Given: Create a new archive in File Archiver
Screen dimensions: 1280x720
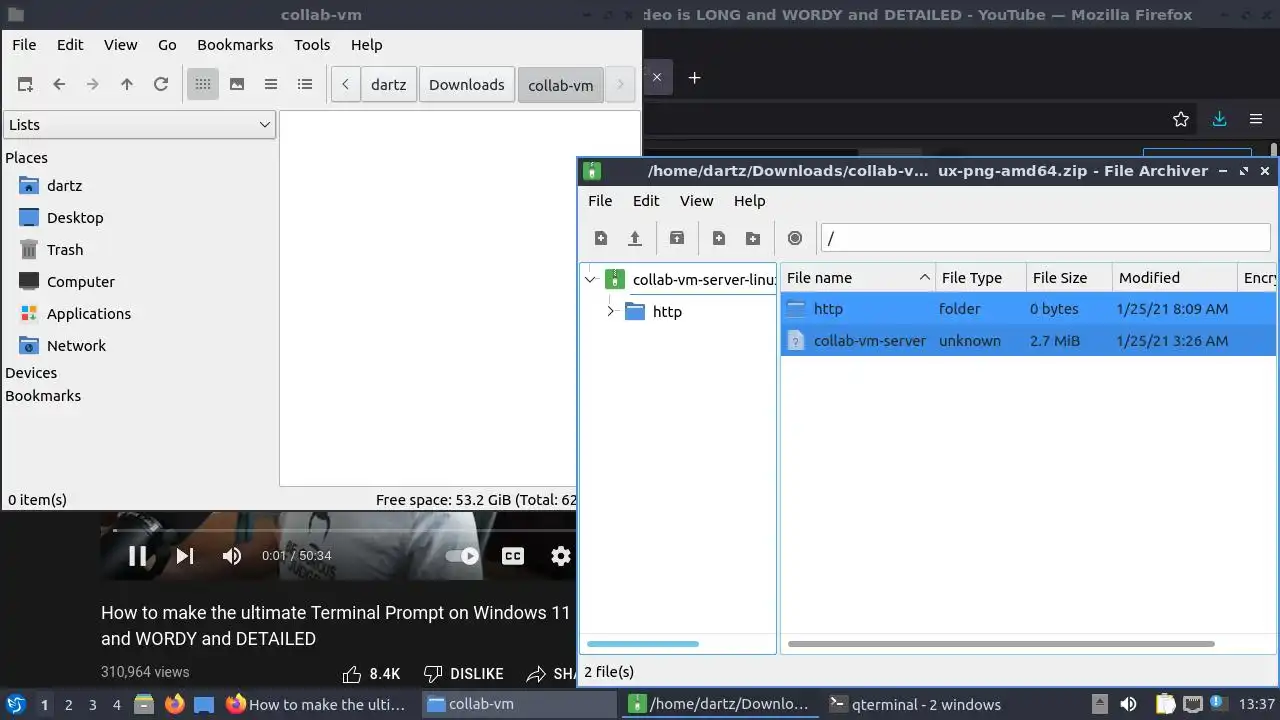Looking at the screenshot, I should point(601,238).
